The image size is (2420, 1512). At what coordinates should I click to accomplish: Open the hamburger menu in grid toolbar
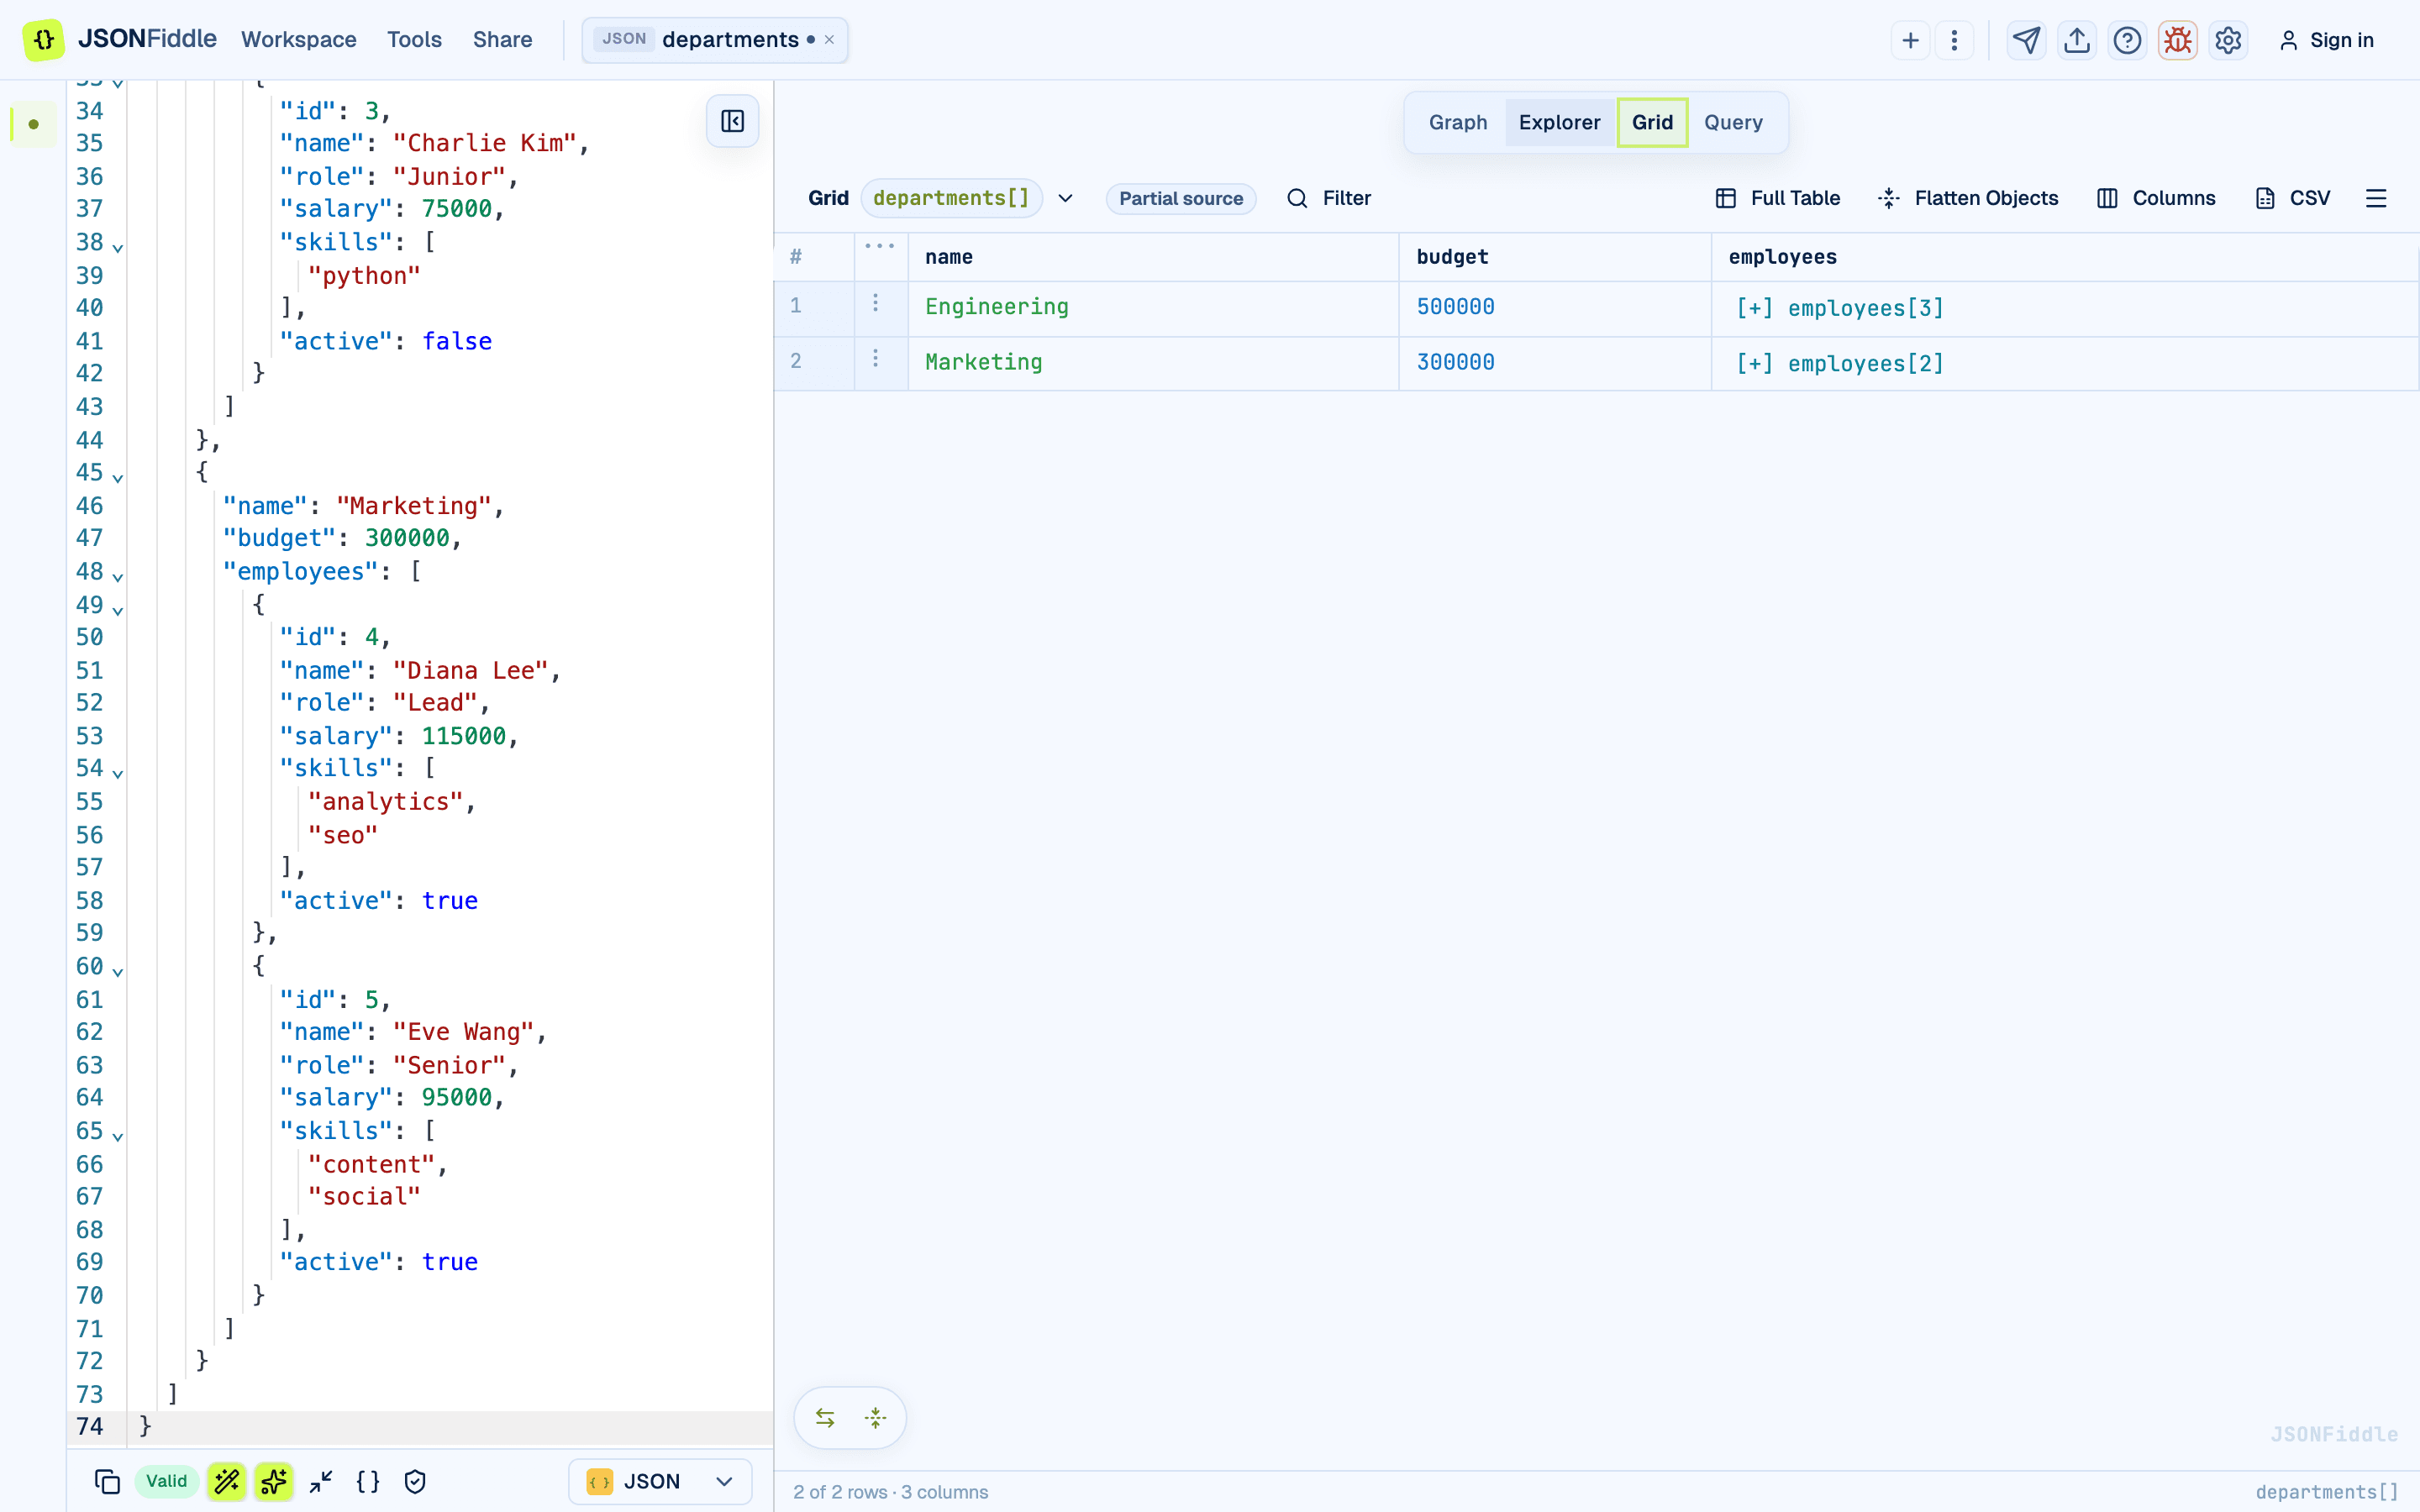[x=2376, y=198]
